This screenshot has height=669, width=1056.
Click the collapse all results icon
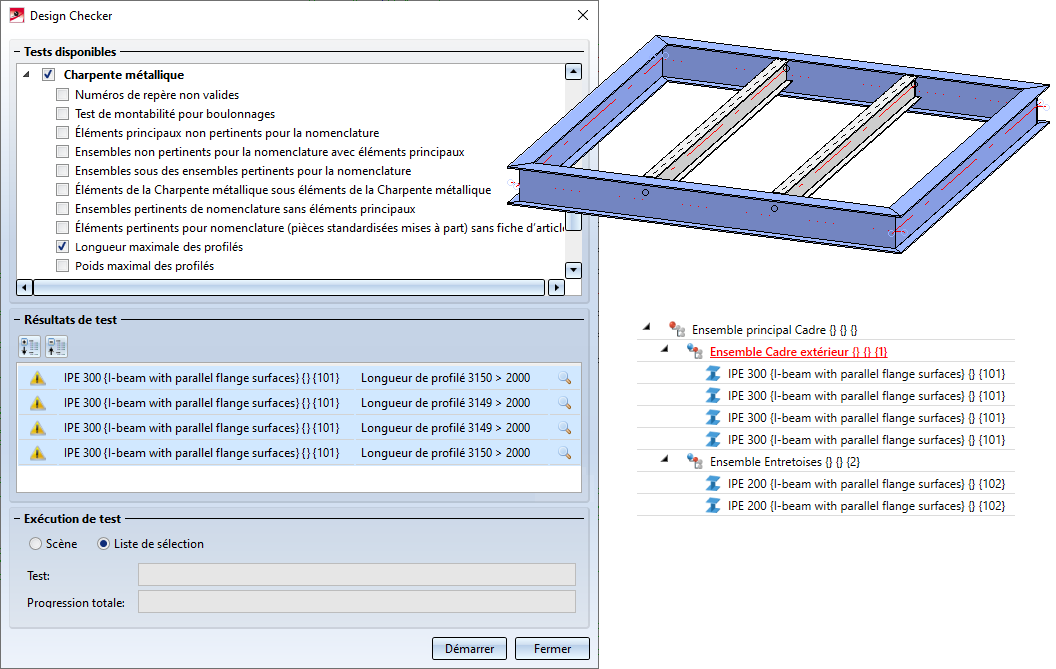[x=57, y=347]
